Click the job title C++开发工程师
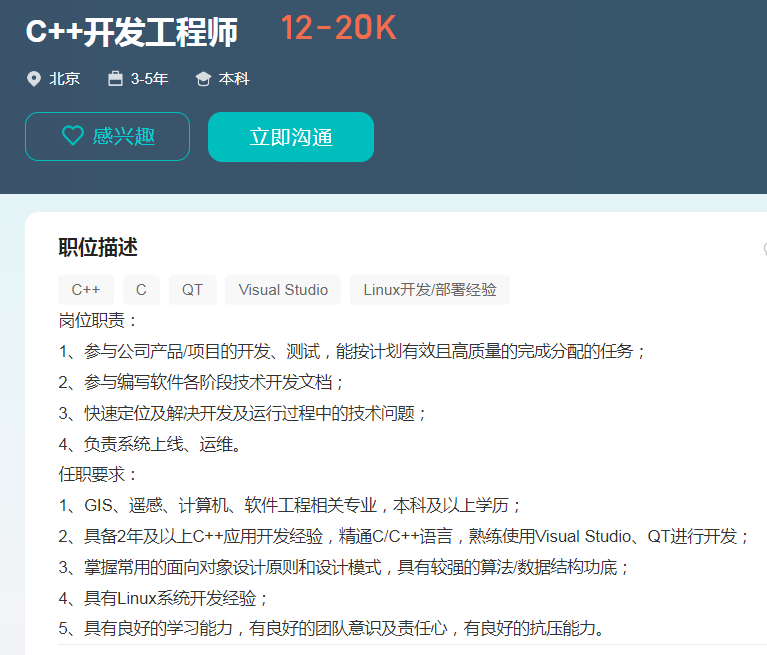Image resolution: width=767 pixels, height=655 pixels. click(x=132, y=32)
